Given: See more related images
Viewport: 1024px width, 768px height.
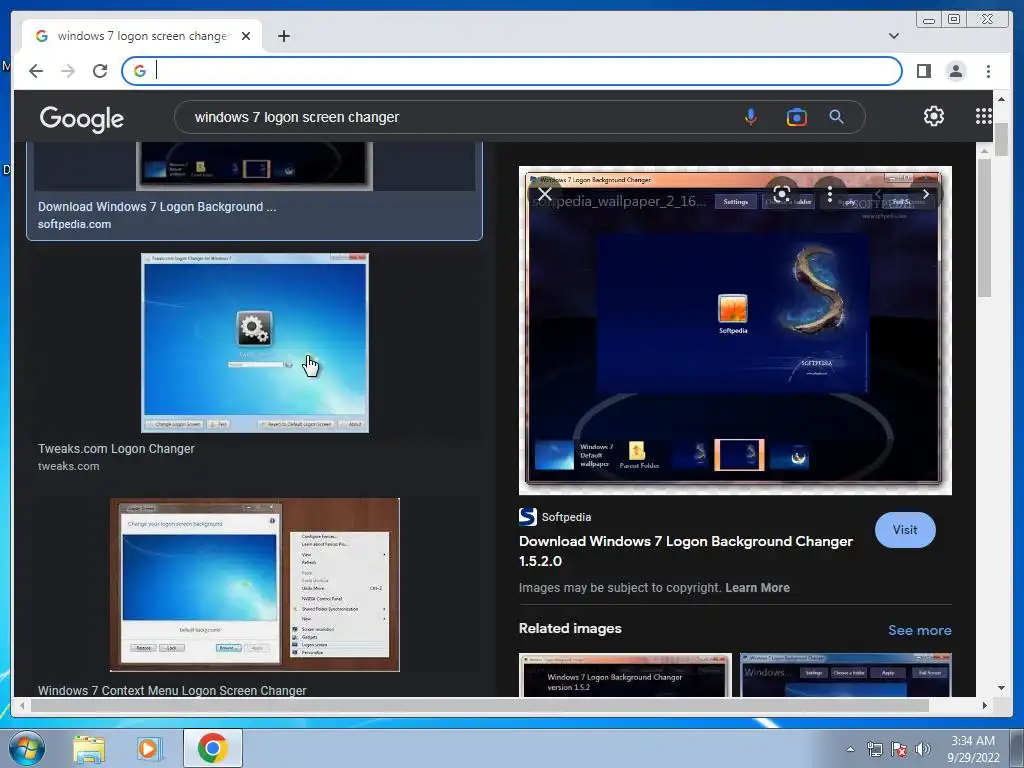Looking at the screenshot, I should [919, 630].
